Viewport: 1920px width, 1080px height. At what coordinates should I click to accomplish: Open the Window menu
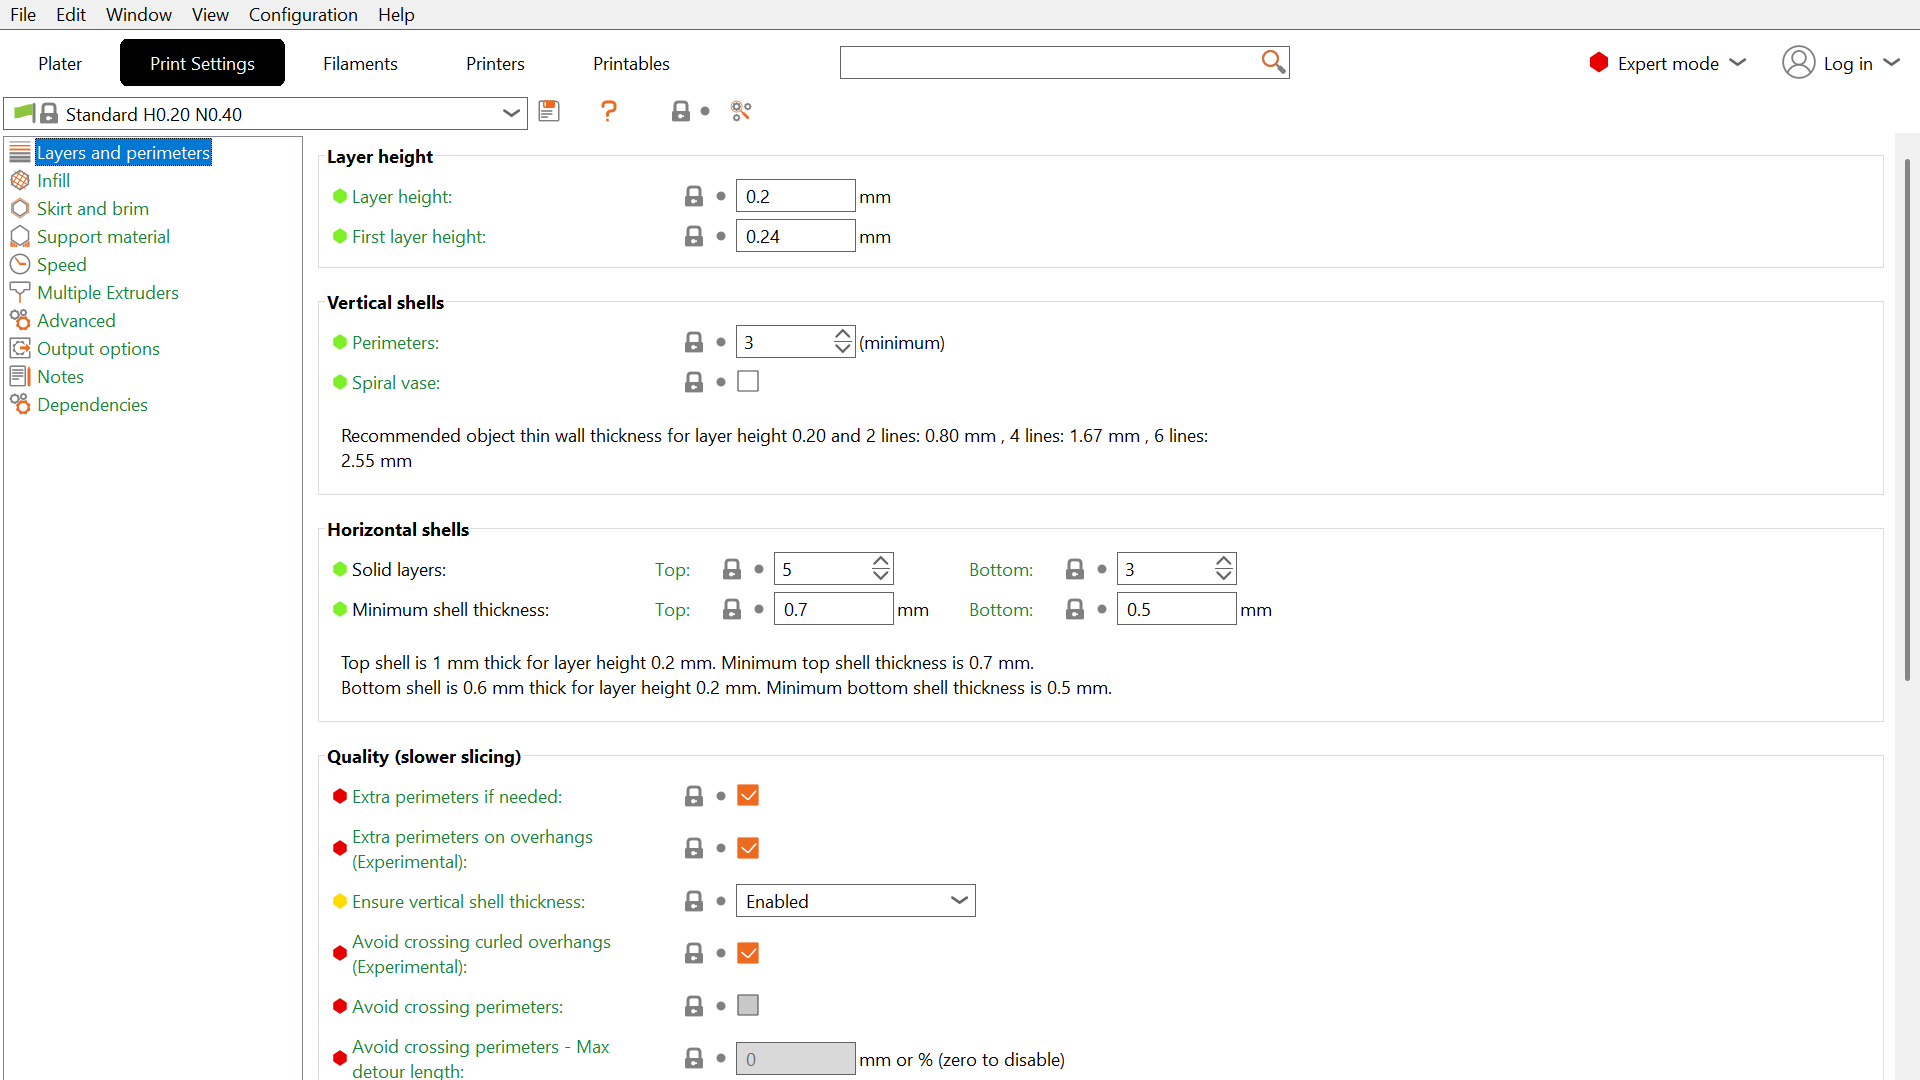[139, 14]
